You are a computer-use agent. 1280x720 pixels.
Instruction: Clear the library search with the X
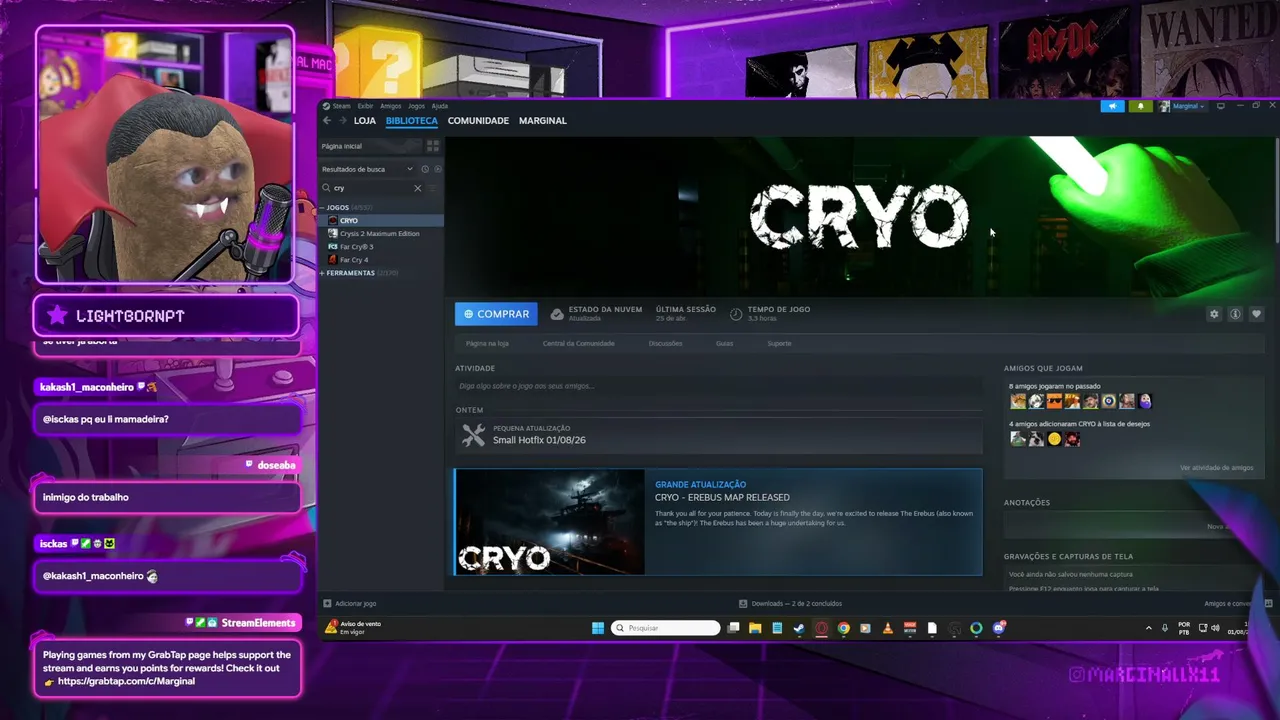[418, 188]
